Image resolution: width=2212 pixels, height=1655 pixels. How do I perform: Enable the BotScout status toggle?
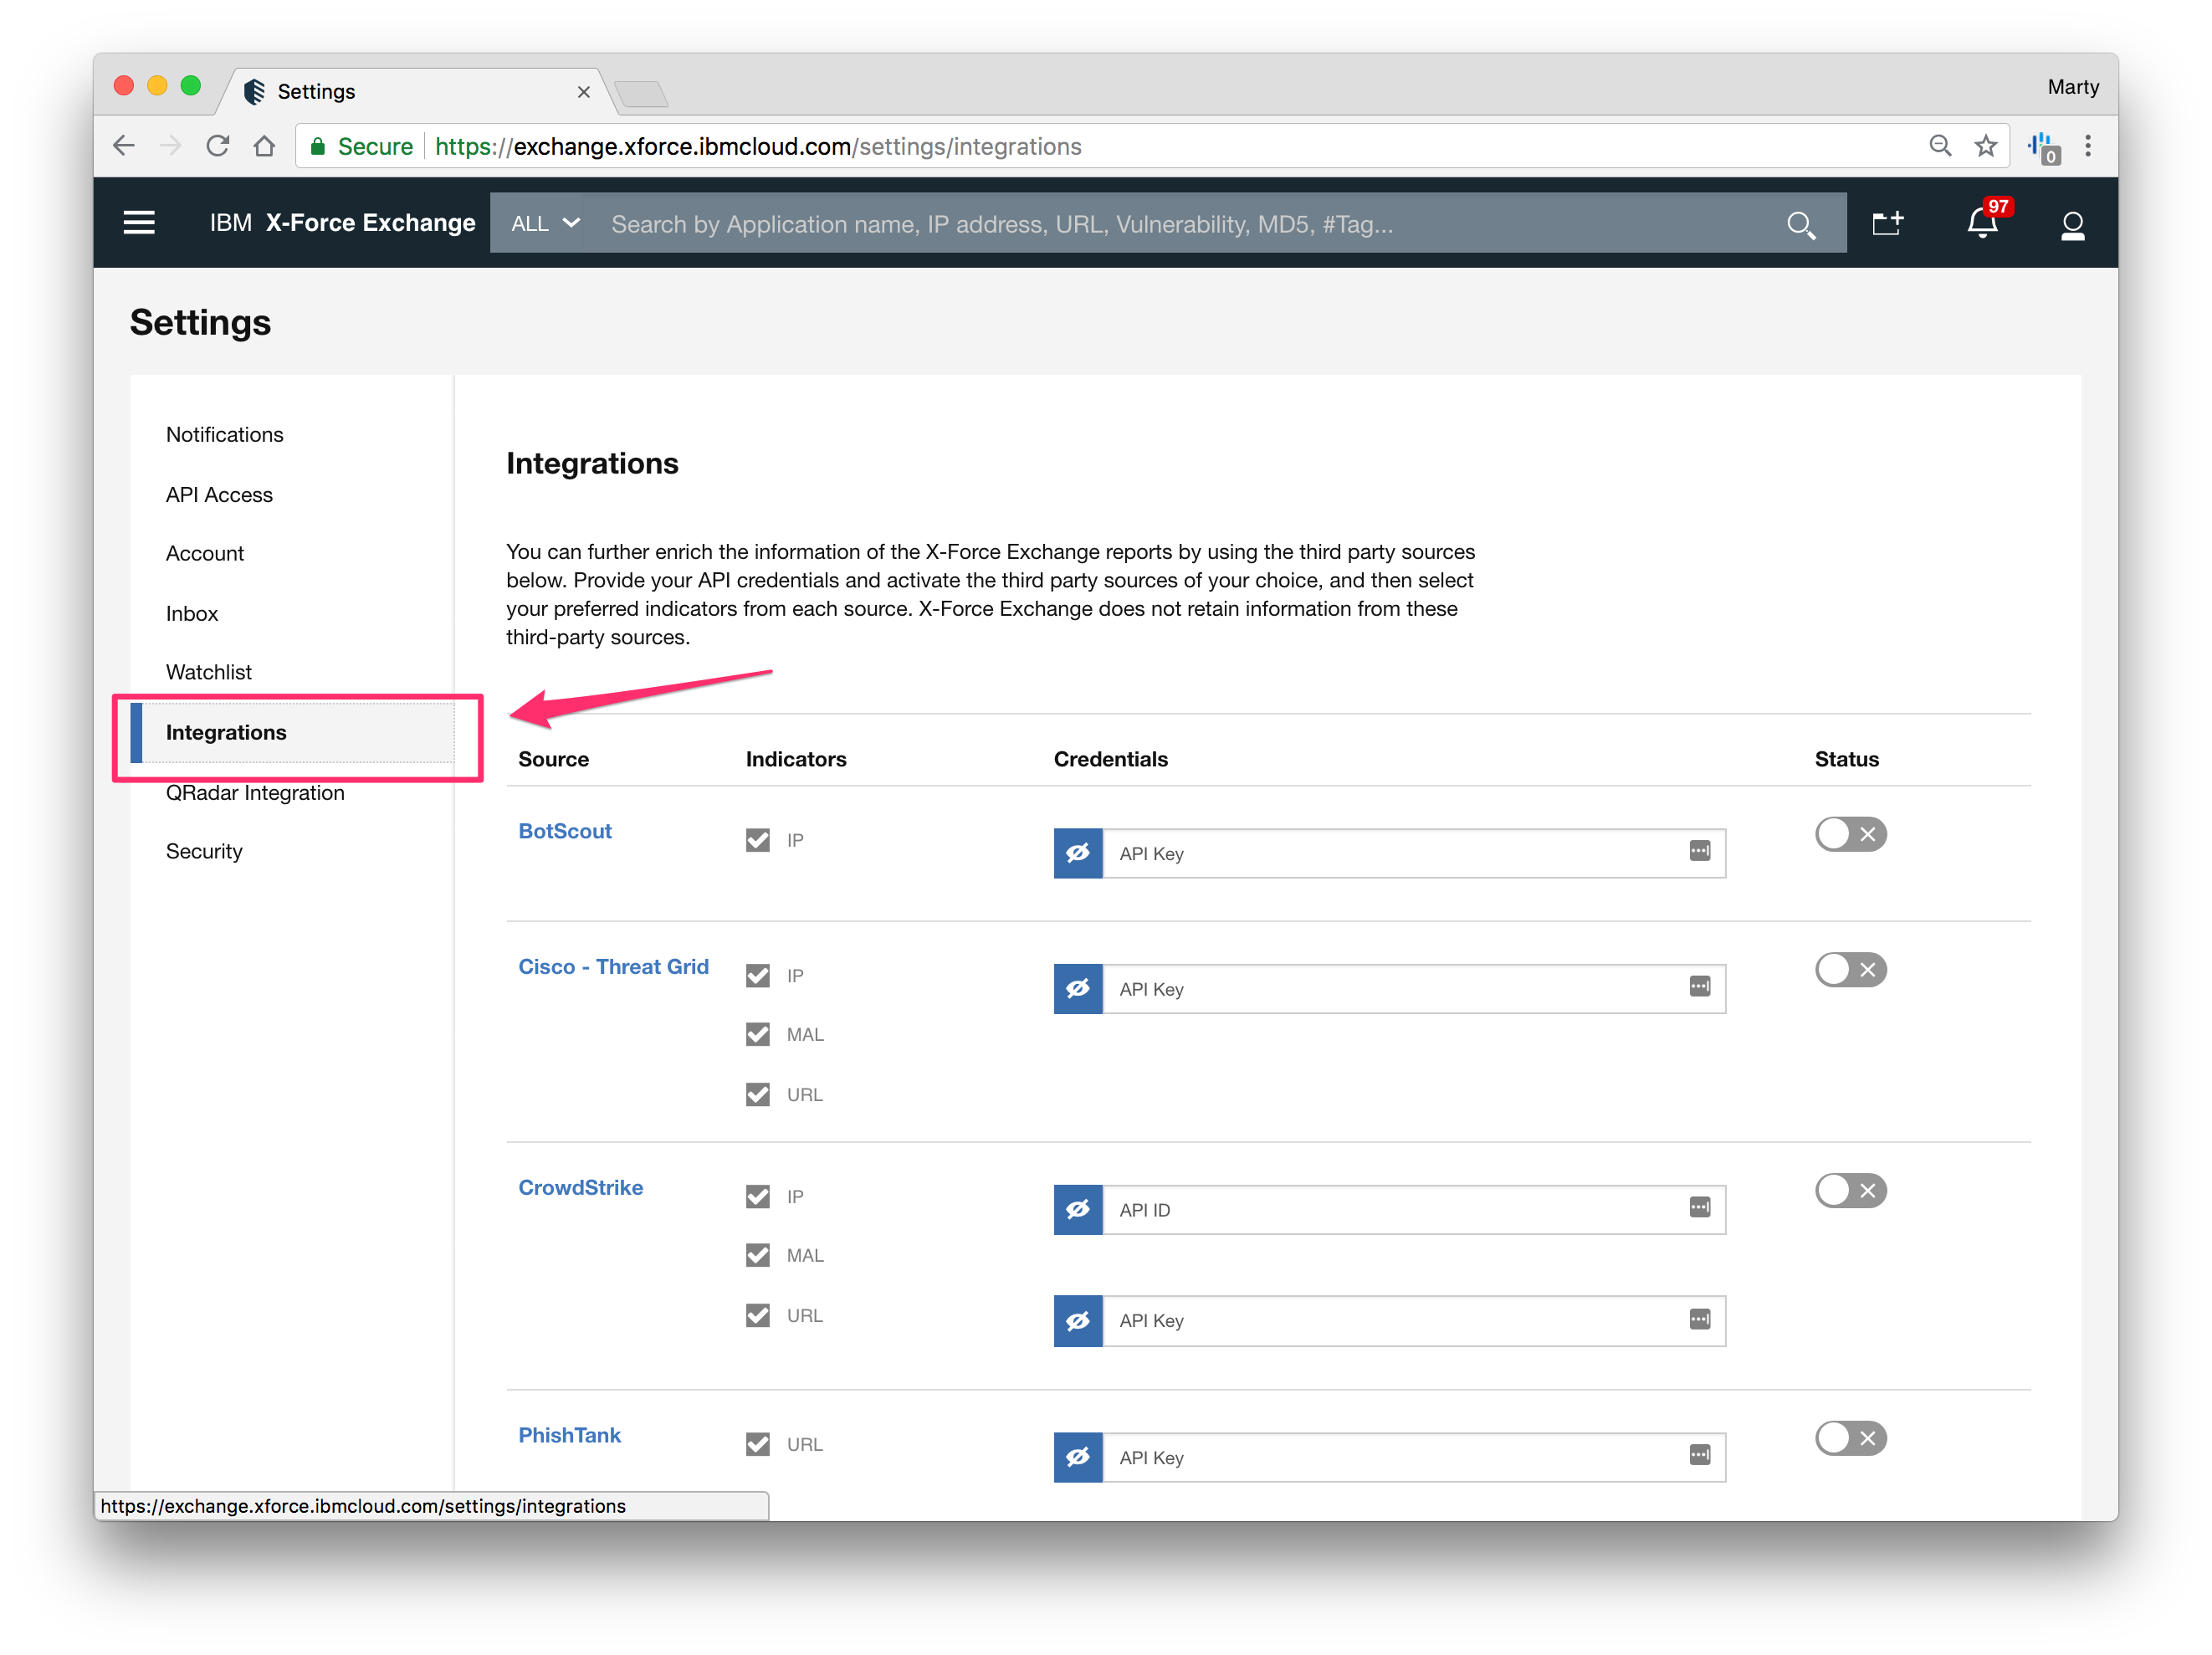coord(1850,834)
